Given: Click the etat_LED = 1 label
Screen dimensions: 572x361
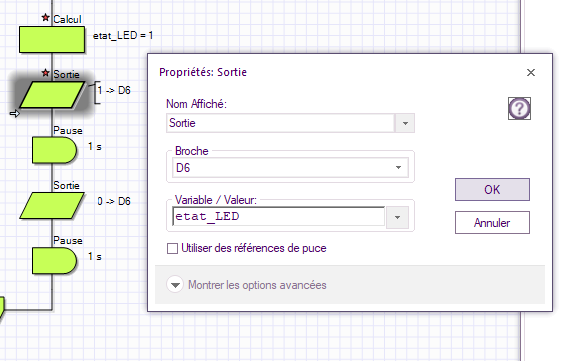Looking at the screenshot, I should coord(123,35).
